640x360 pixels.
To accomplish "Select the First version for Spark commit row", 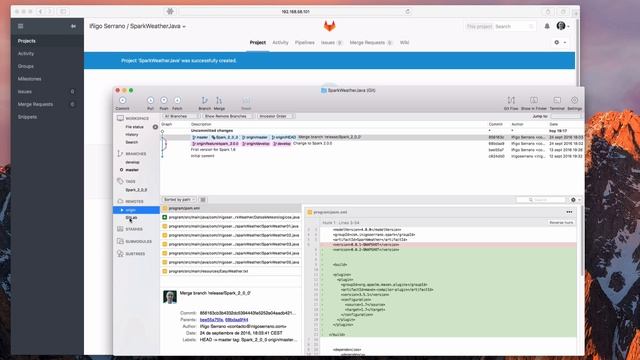I will [x=372, y=150].
